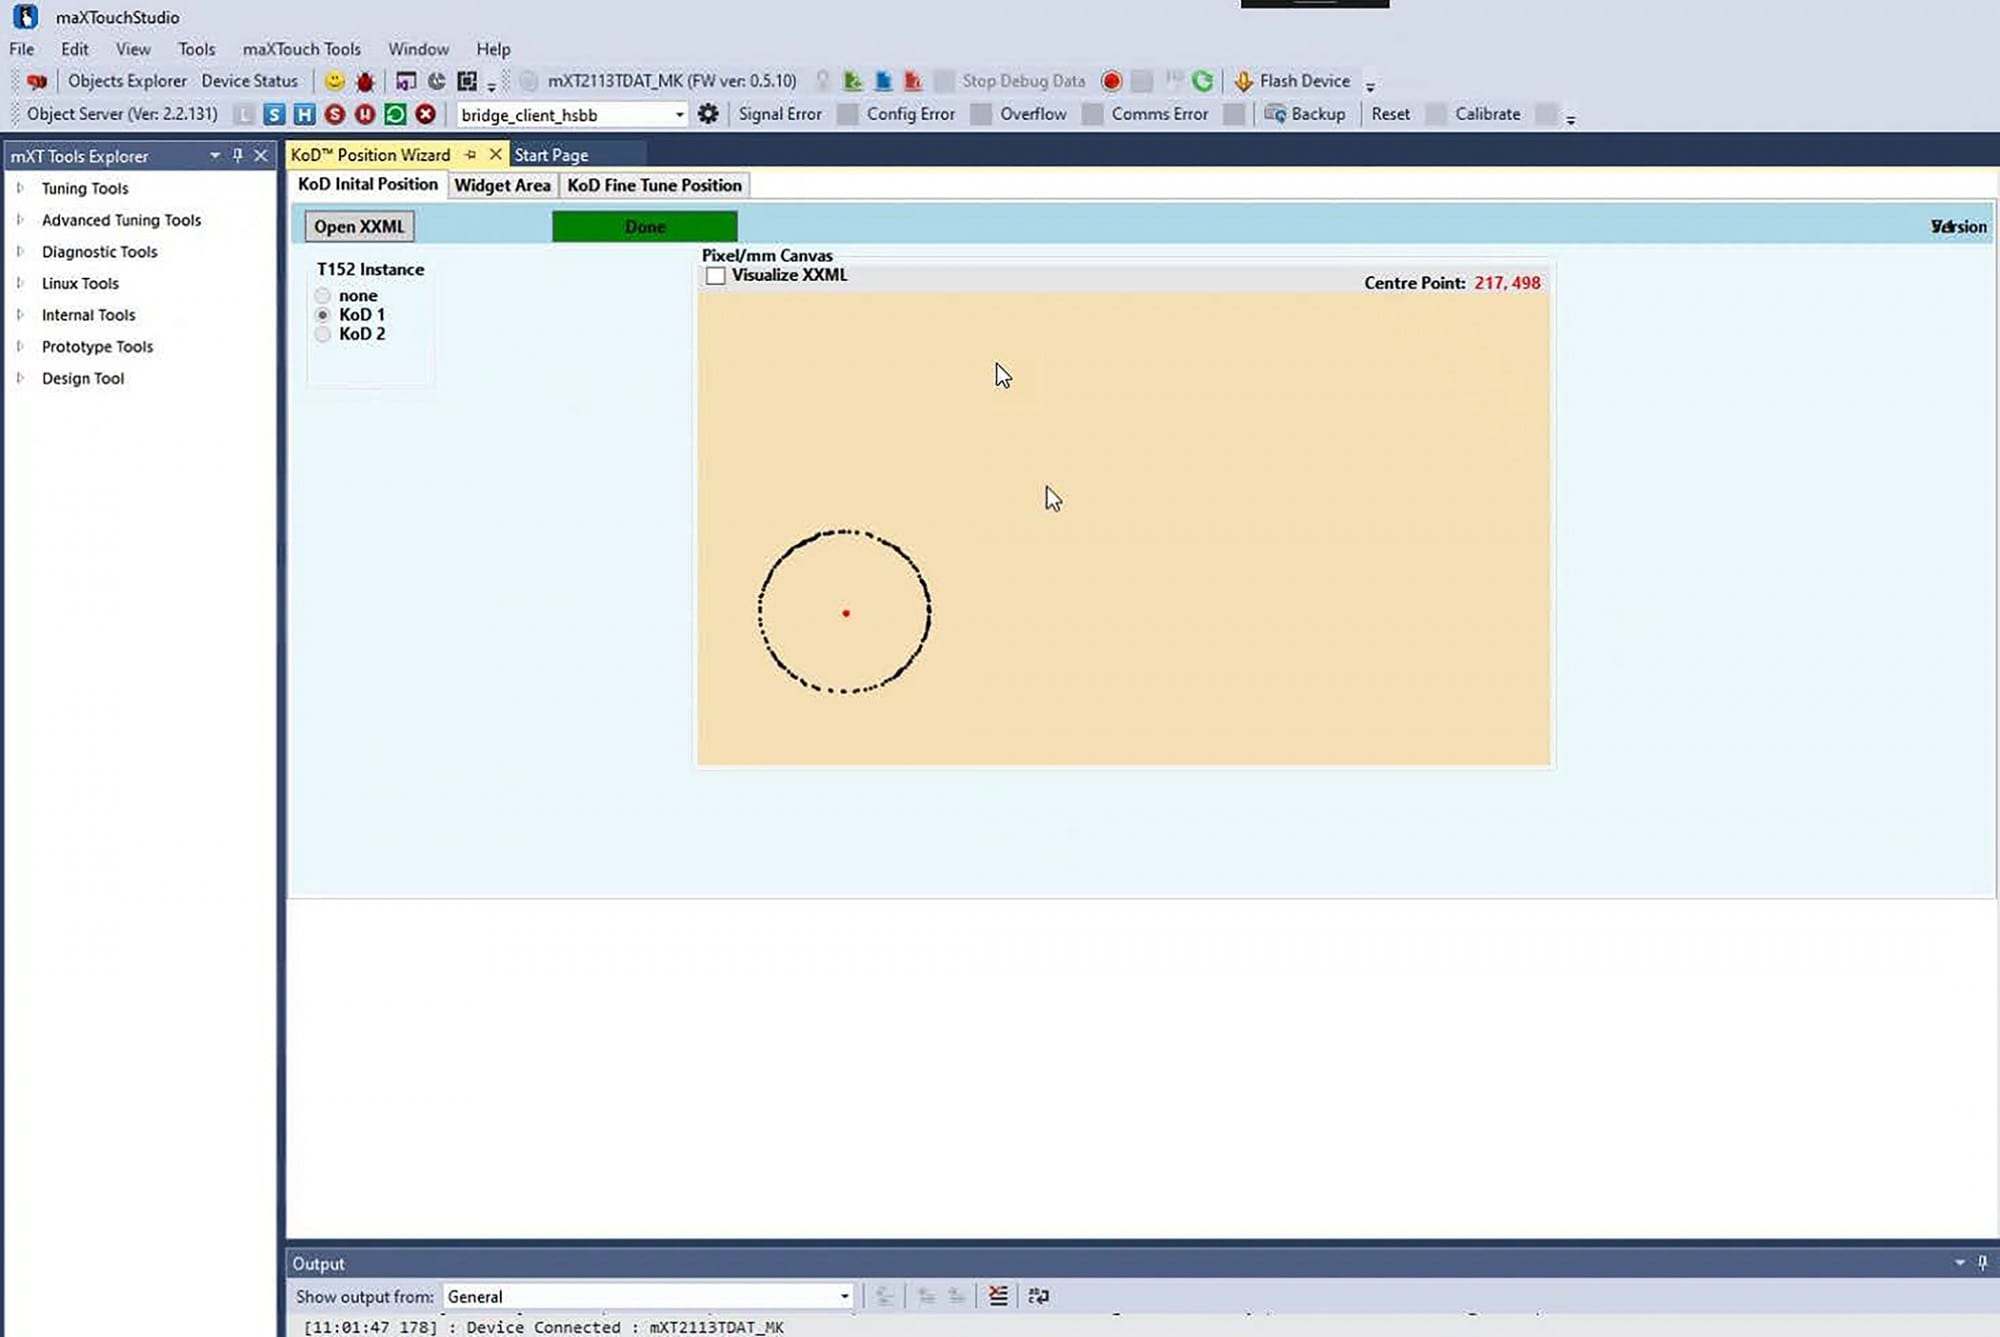
Task: Open the Edit menu
Action: pos(74,49)
